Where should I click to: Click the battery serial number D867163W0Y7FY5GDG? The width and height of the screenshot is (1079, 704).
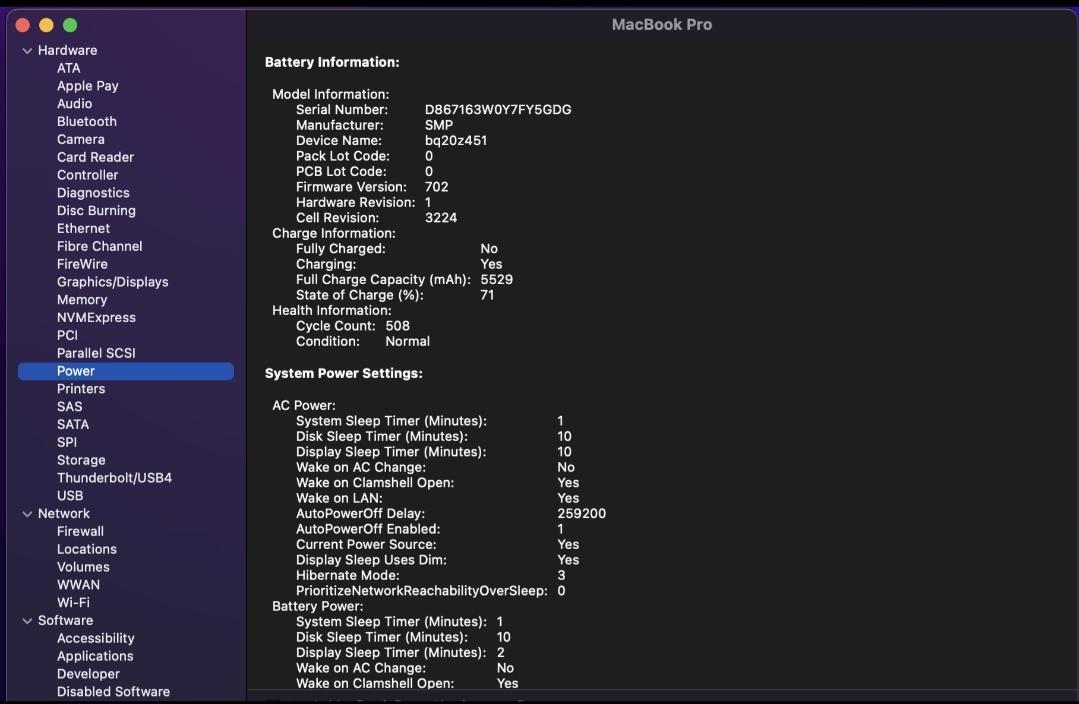(498, 110)
